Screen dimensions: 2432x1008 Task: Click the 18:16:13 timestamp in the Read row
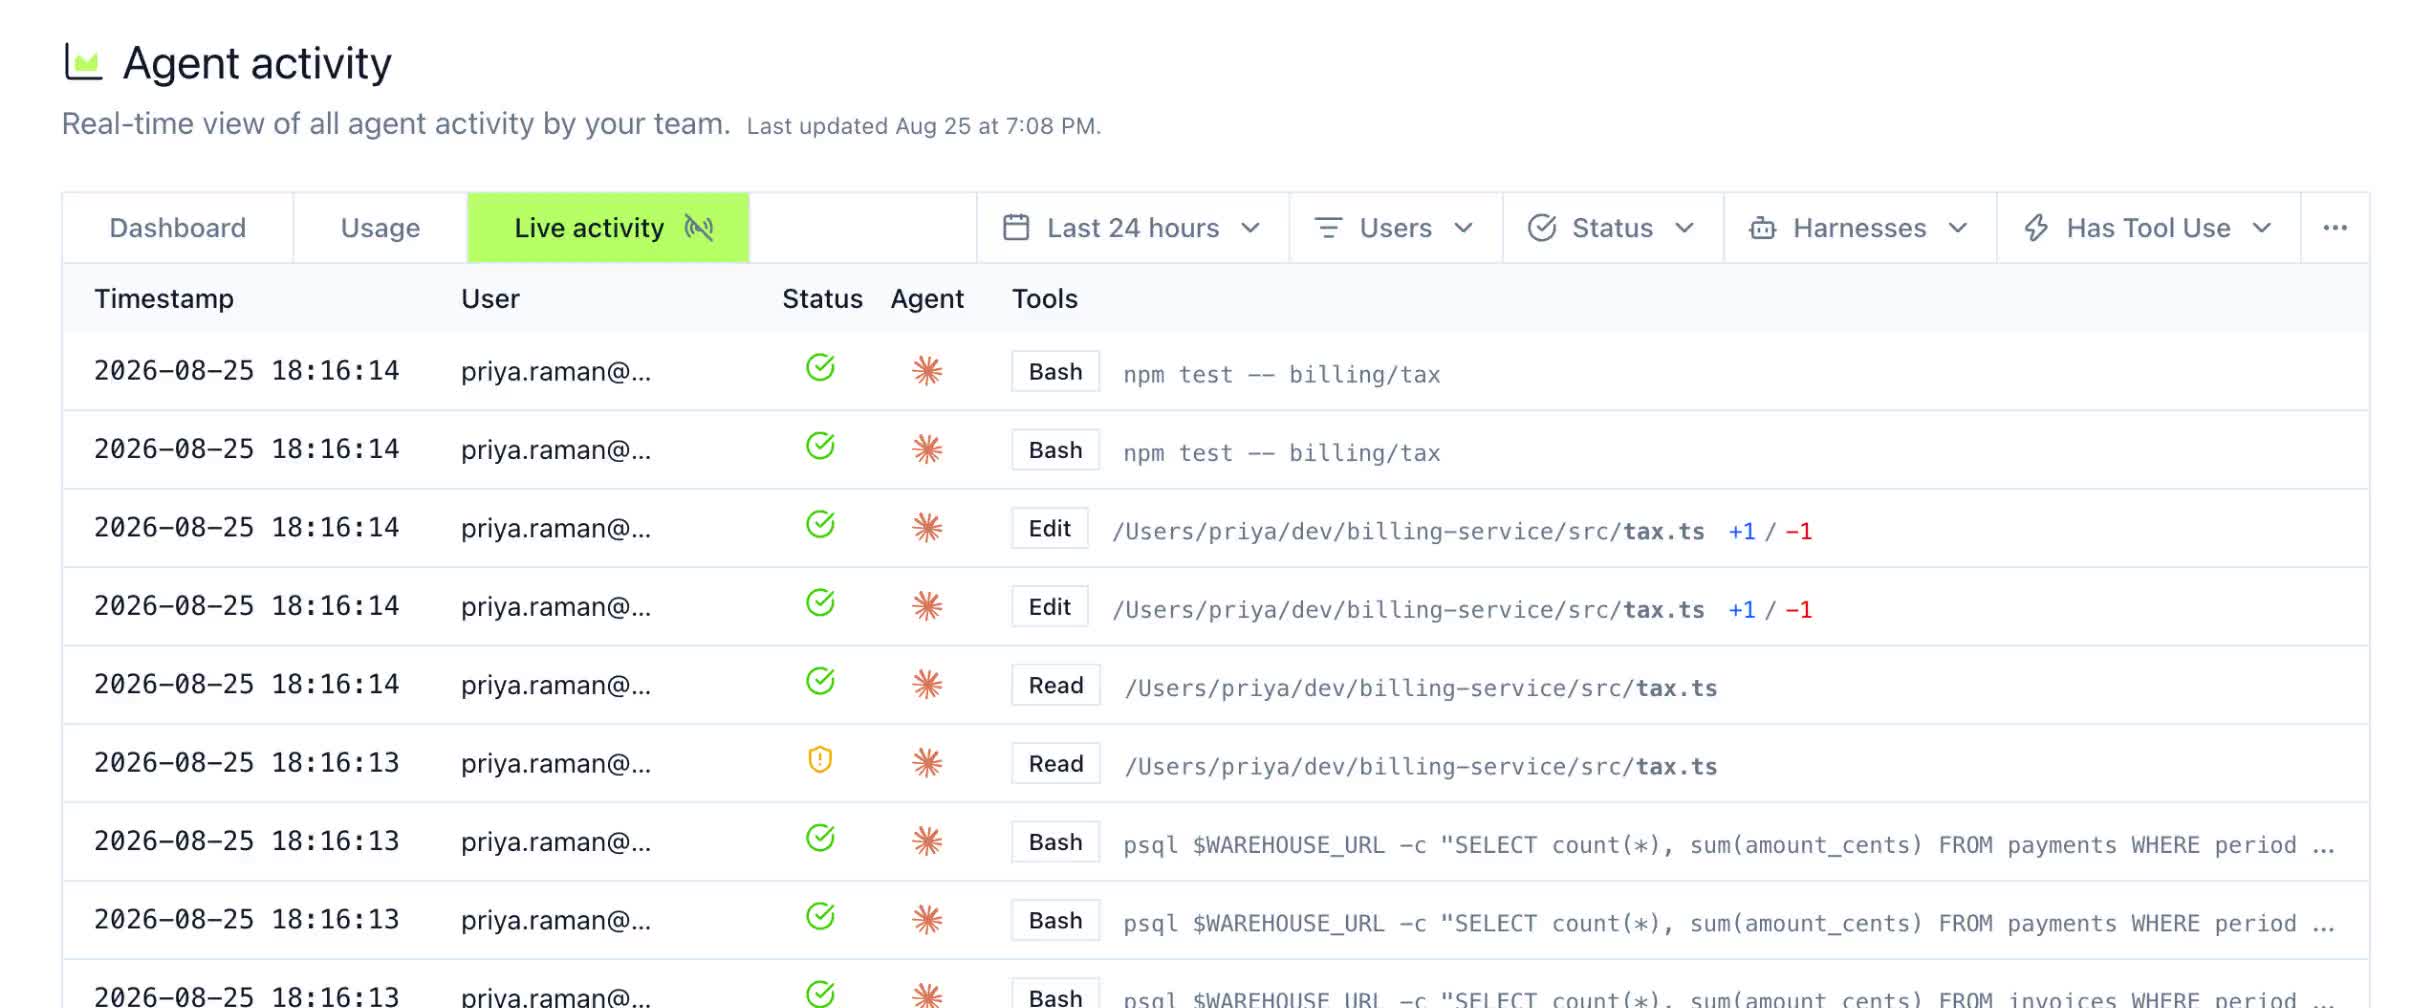coord(246,763)
